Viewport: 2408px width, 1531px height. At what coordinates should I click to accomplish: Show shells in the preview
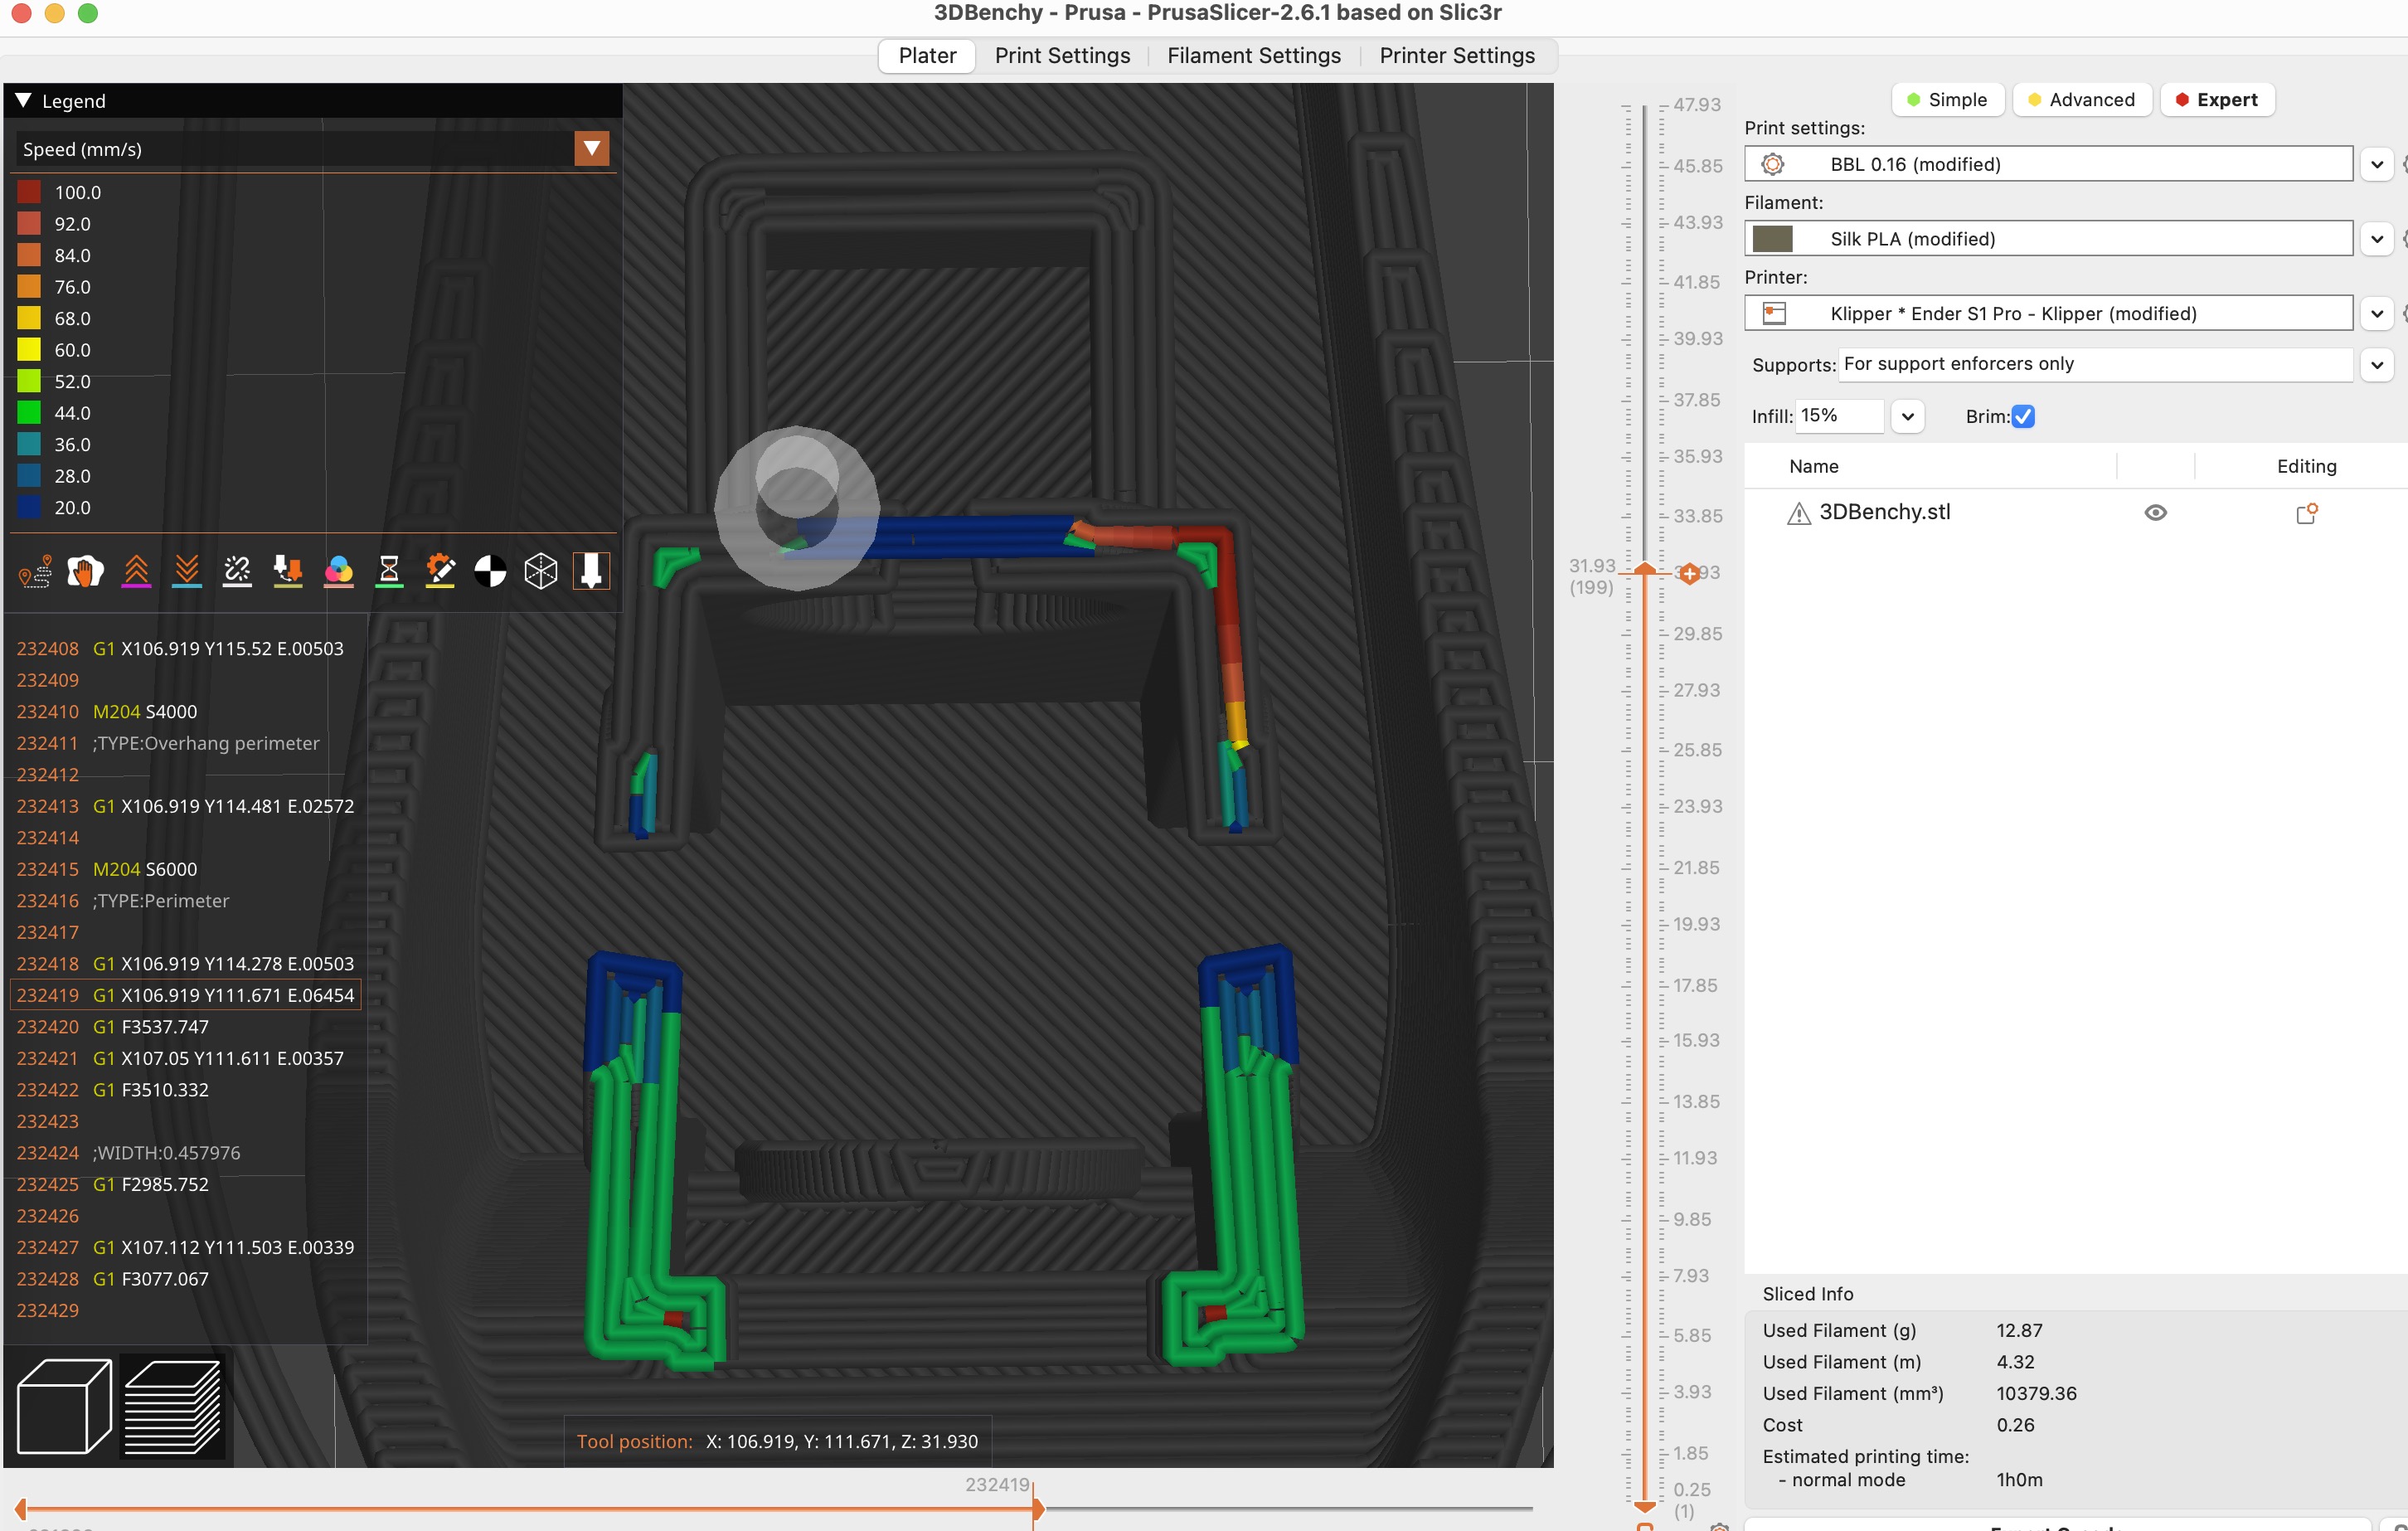(x=540, y=571)
